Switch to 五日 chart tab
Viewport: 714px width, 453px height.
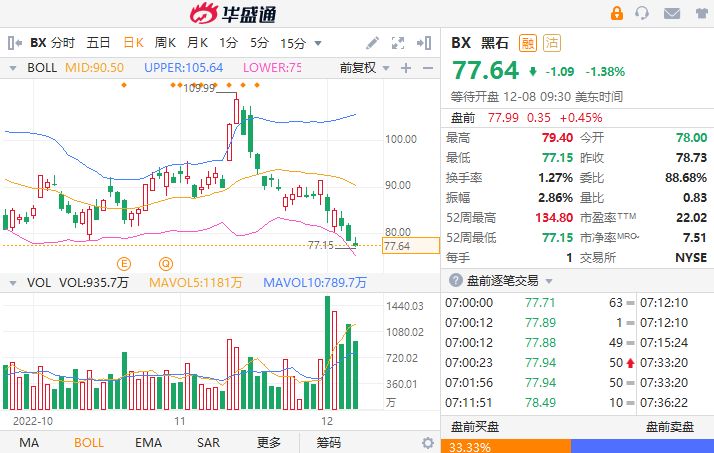coord(98,43)
